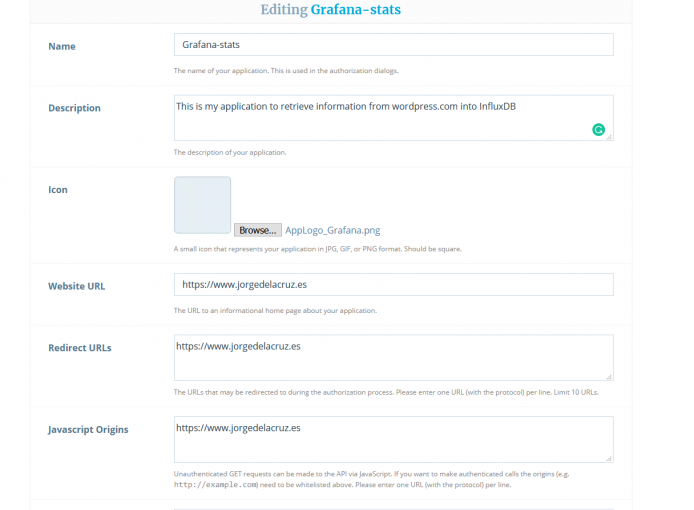Screen dimensions: 694x510
Task: Click the Grammarly icon in Description box
Action: pyautogui.click(x=598, y=130)
